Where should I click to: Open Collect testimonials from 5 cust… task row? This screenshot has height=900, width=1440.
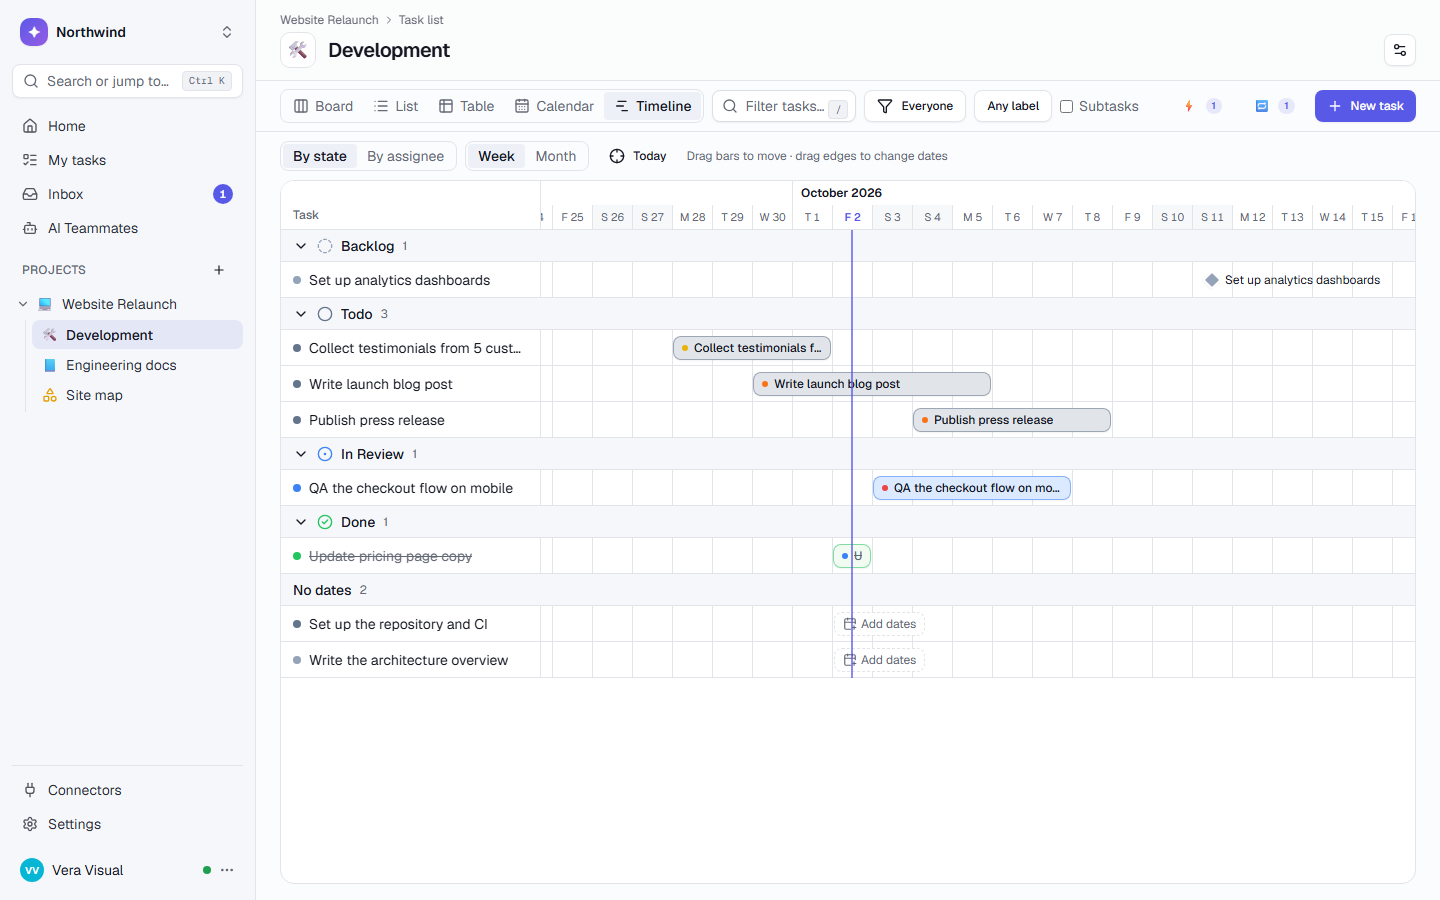coord(411,348)
